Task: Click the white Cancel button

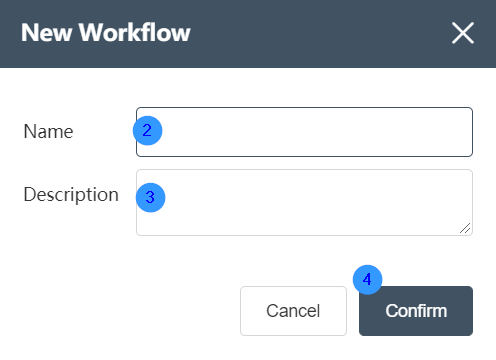Action: click(x=293, y=311)
